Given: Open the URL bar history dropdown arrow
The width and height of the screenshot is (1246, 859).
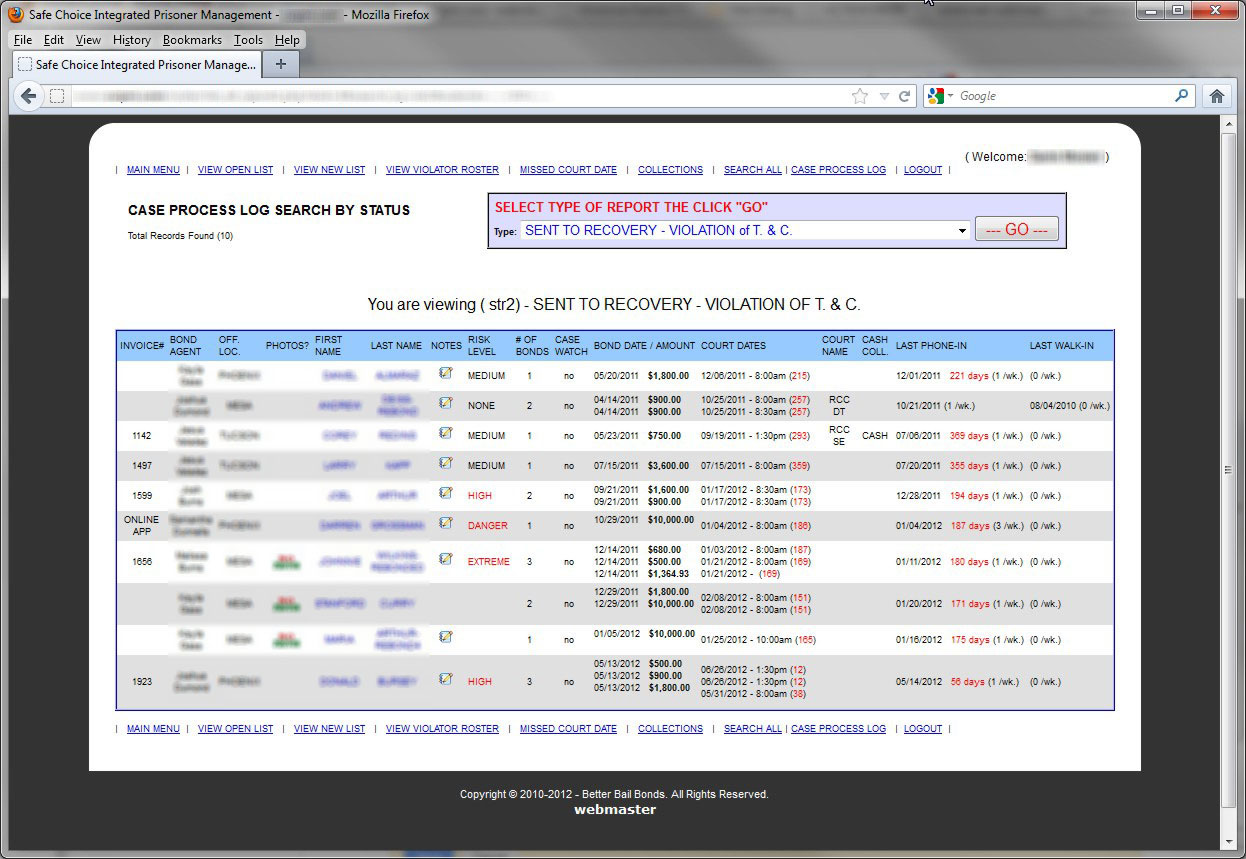Looking at the screenshot, I should click(x=884, y=96).
